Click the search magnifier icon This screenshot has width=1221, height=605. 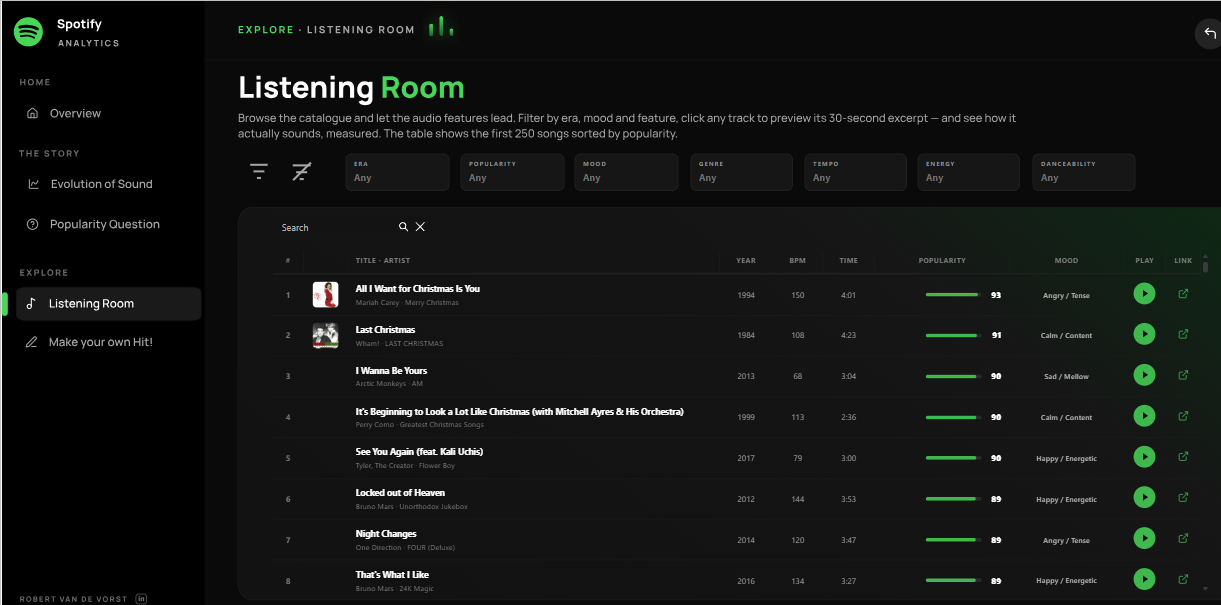[403, 227]
